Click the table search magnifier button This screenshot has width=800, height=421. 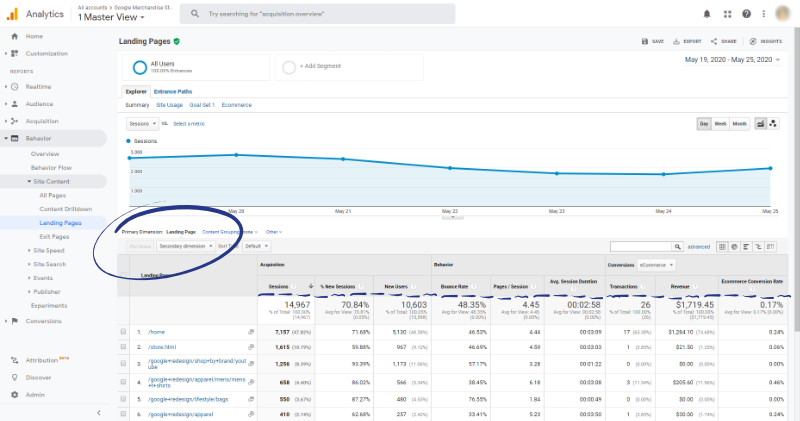678,246
